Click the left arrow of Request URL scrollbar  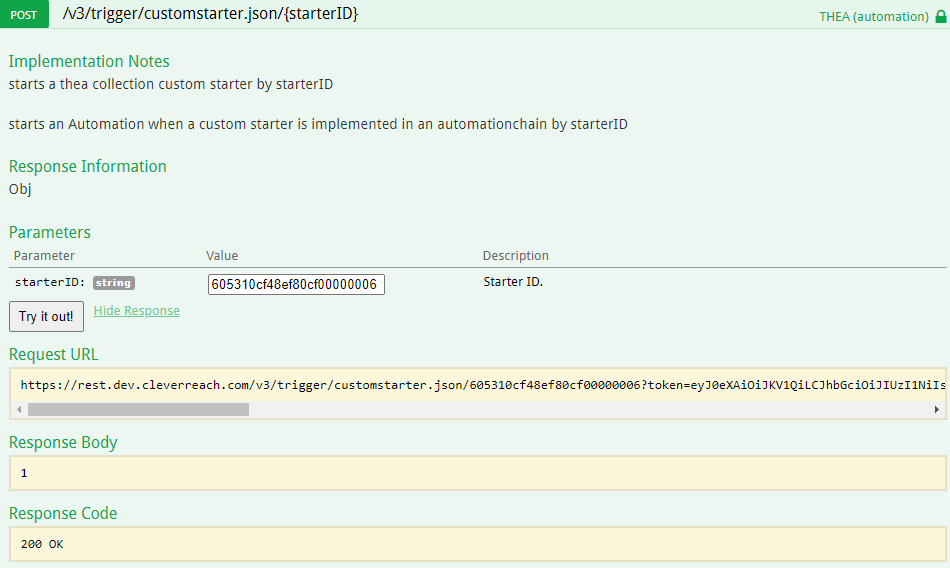18,409
